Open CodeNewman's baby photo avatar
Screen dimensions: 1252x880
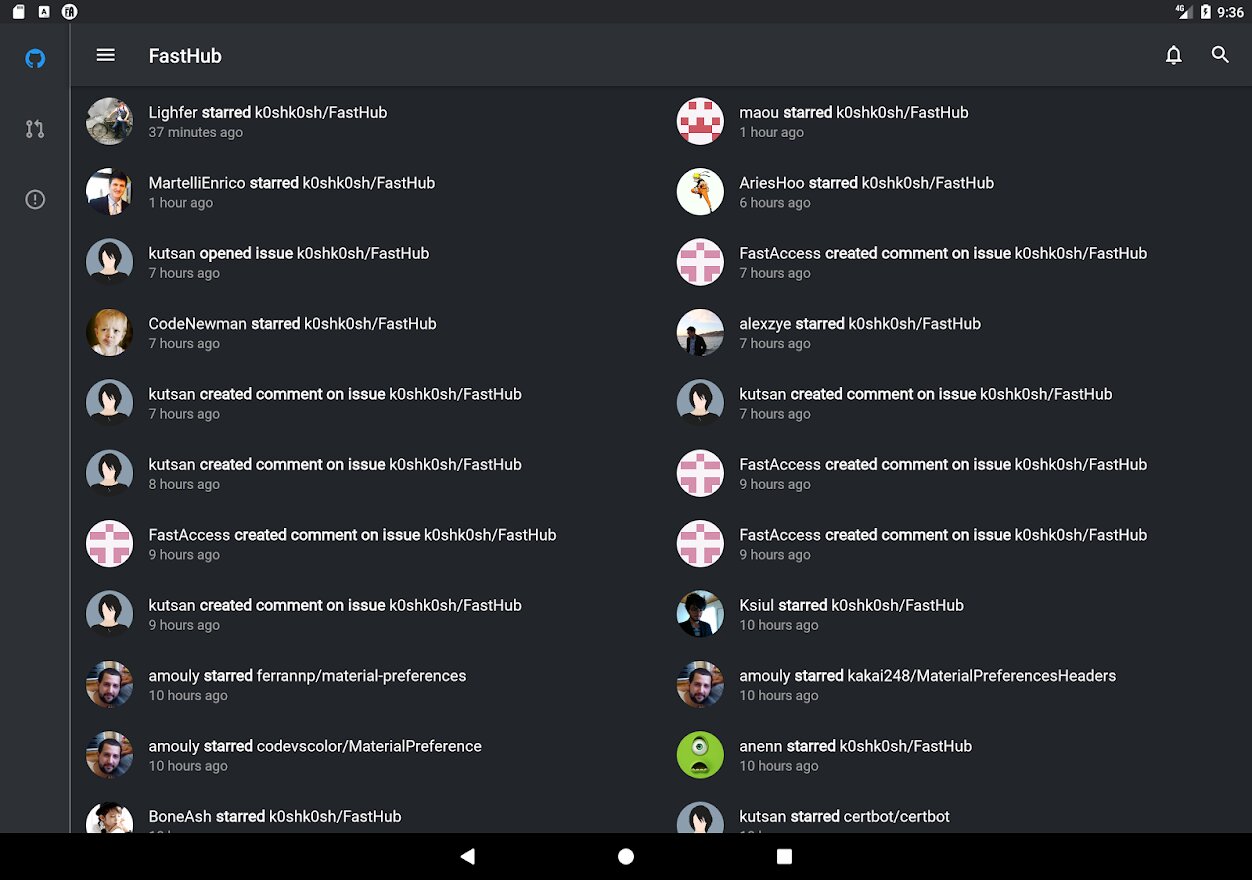(110, 332)
